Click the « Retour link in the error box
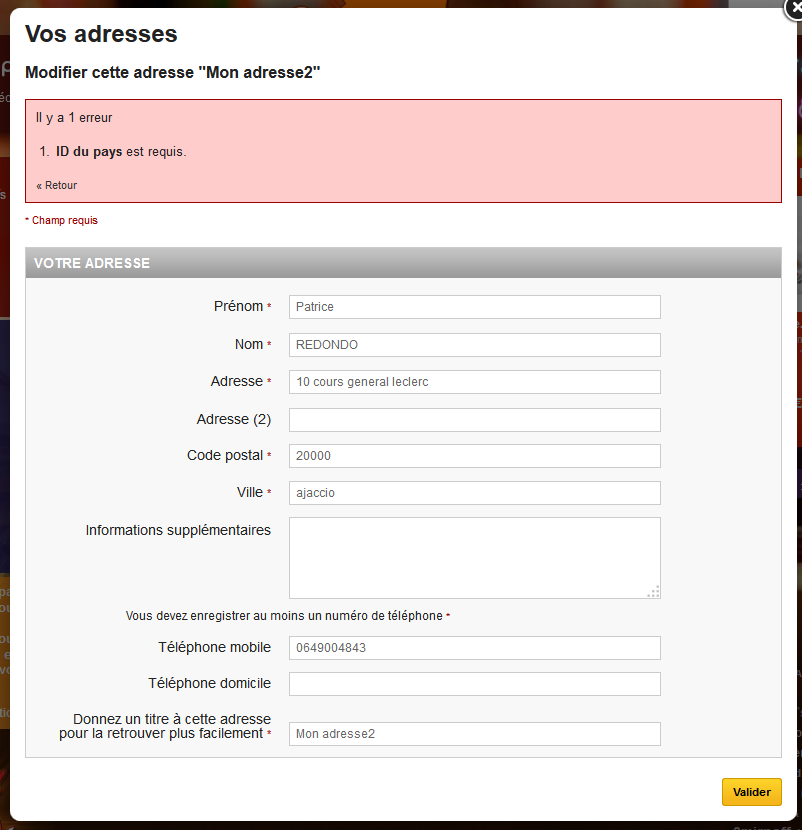The width and height of the screenshot is (802, 830). (x=57, y=185)
